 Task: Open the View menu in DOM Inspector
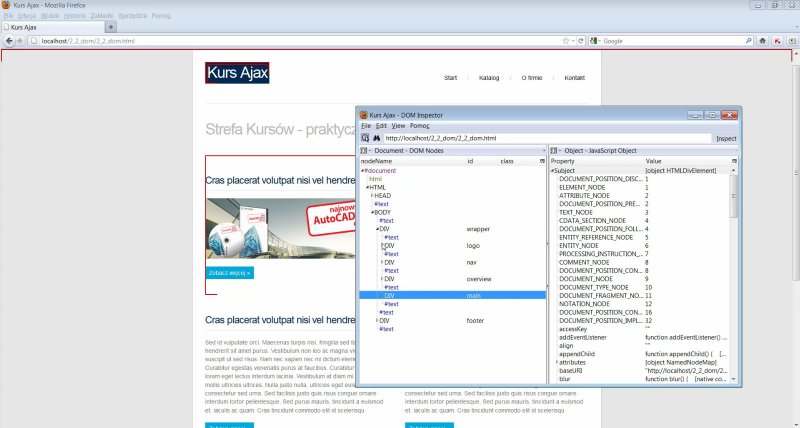click(x=398, y=126)
